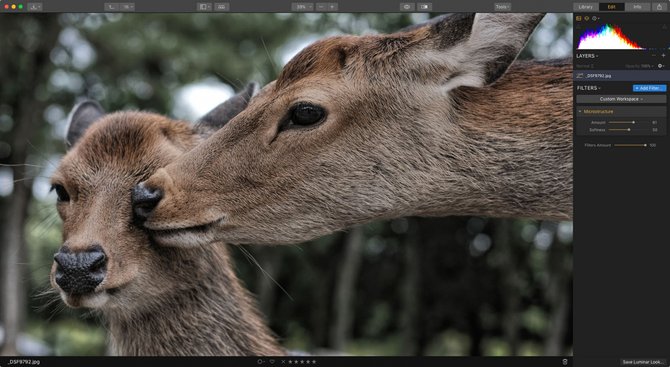This screenshot has width=670, height=367.
Task: Click the Amount value field
Action: (655, 123)
